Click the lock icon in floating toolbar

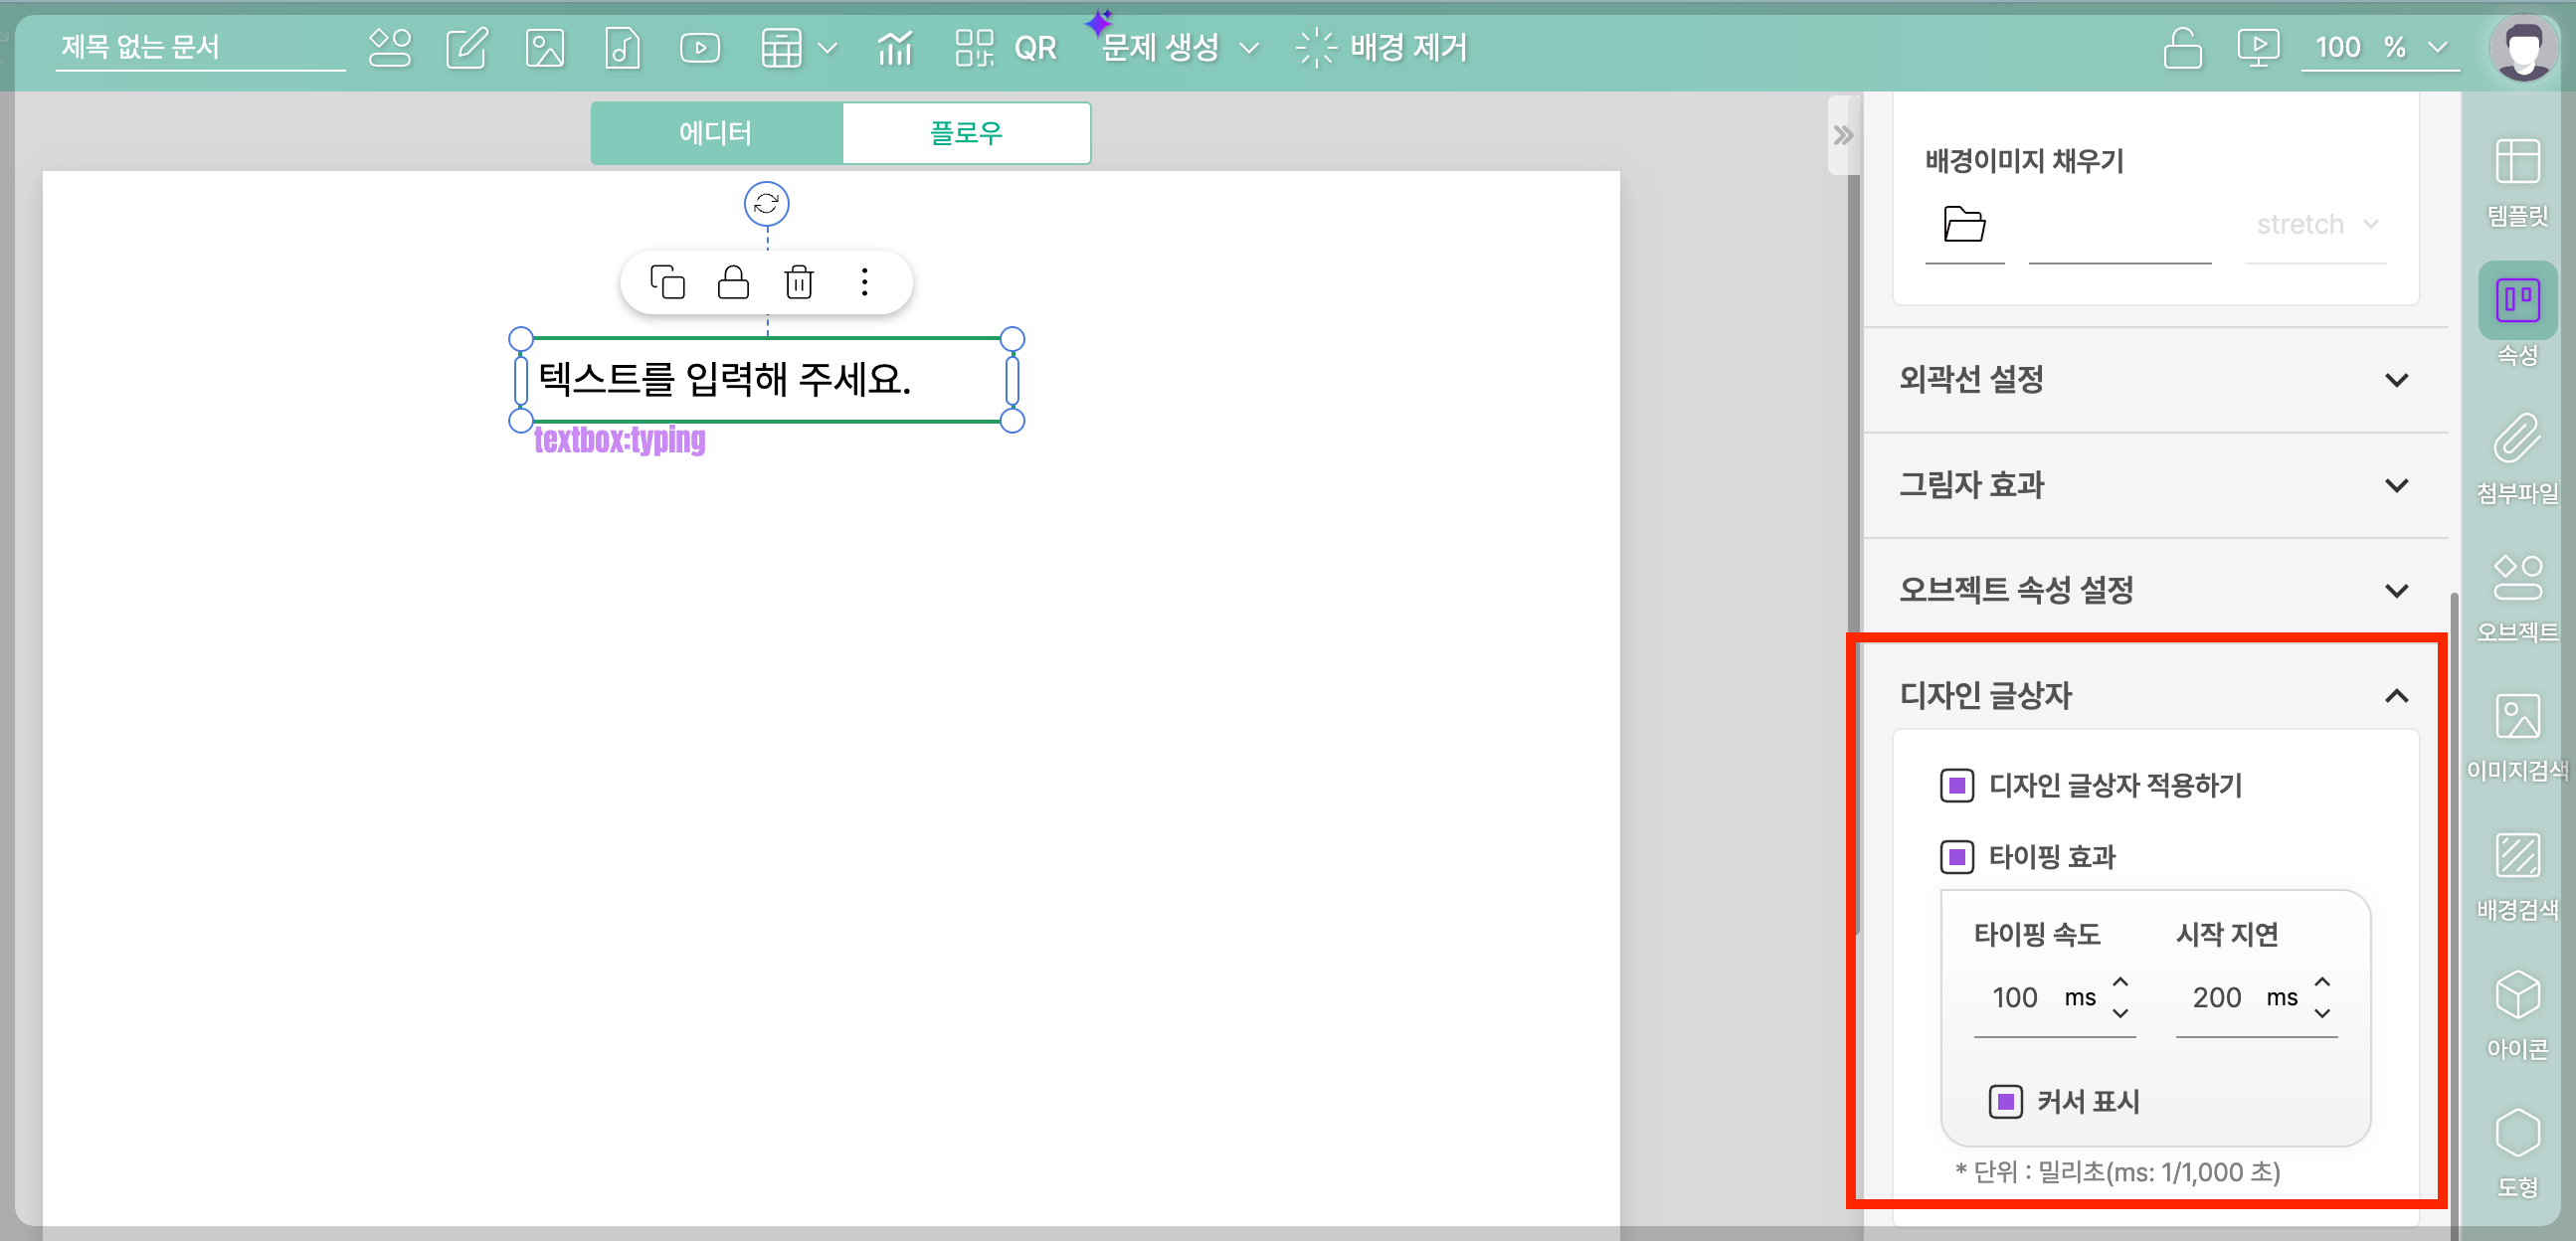(733, 282)
